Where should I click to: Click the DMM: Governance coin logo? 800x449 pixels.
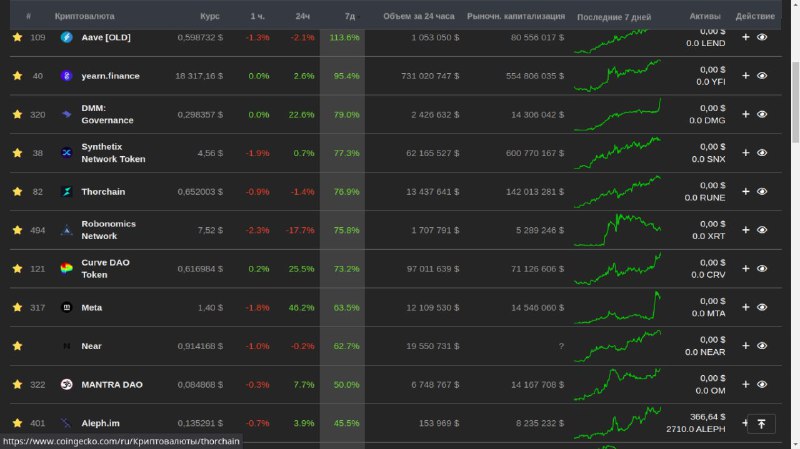(x=66, y=114)
